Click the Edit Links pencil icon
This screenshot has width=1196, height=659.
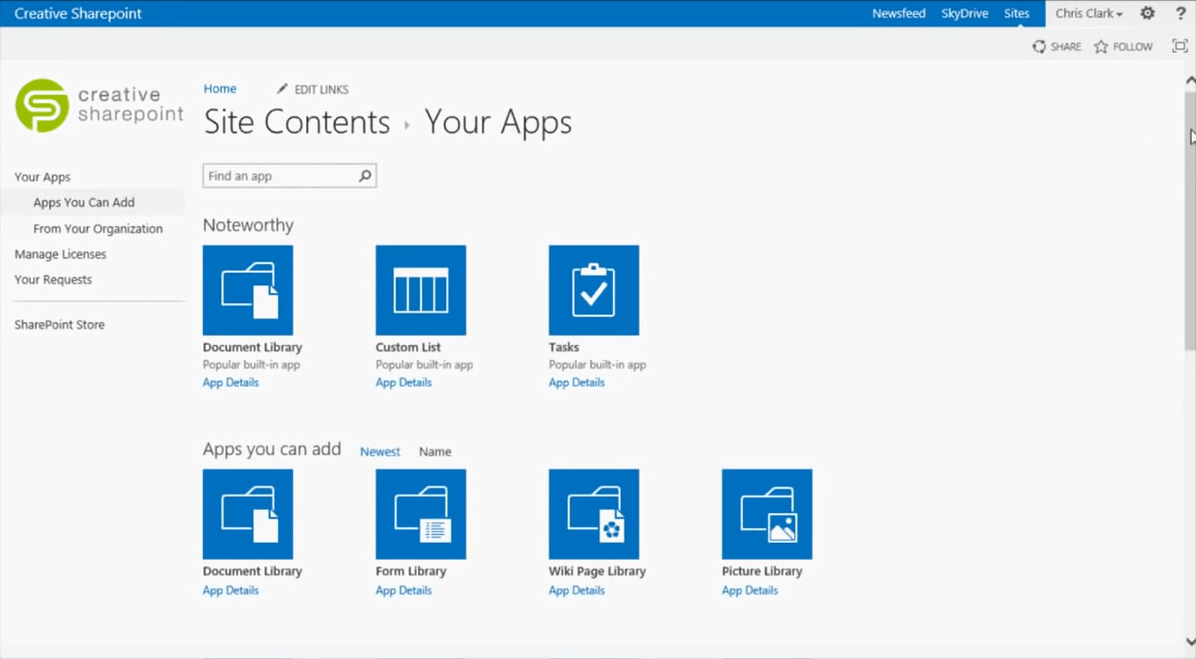282,89
